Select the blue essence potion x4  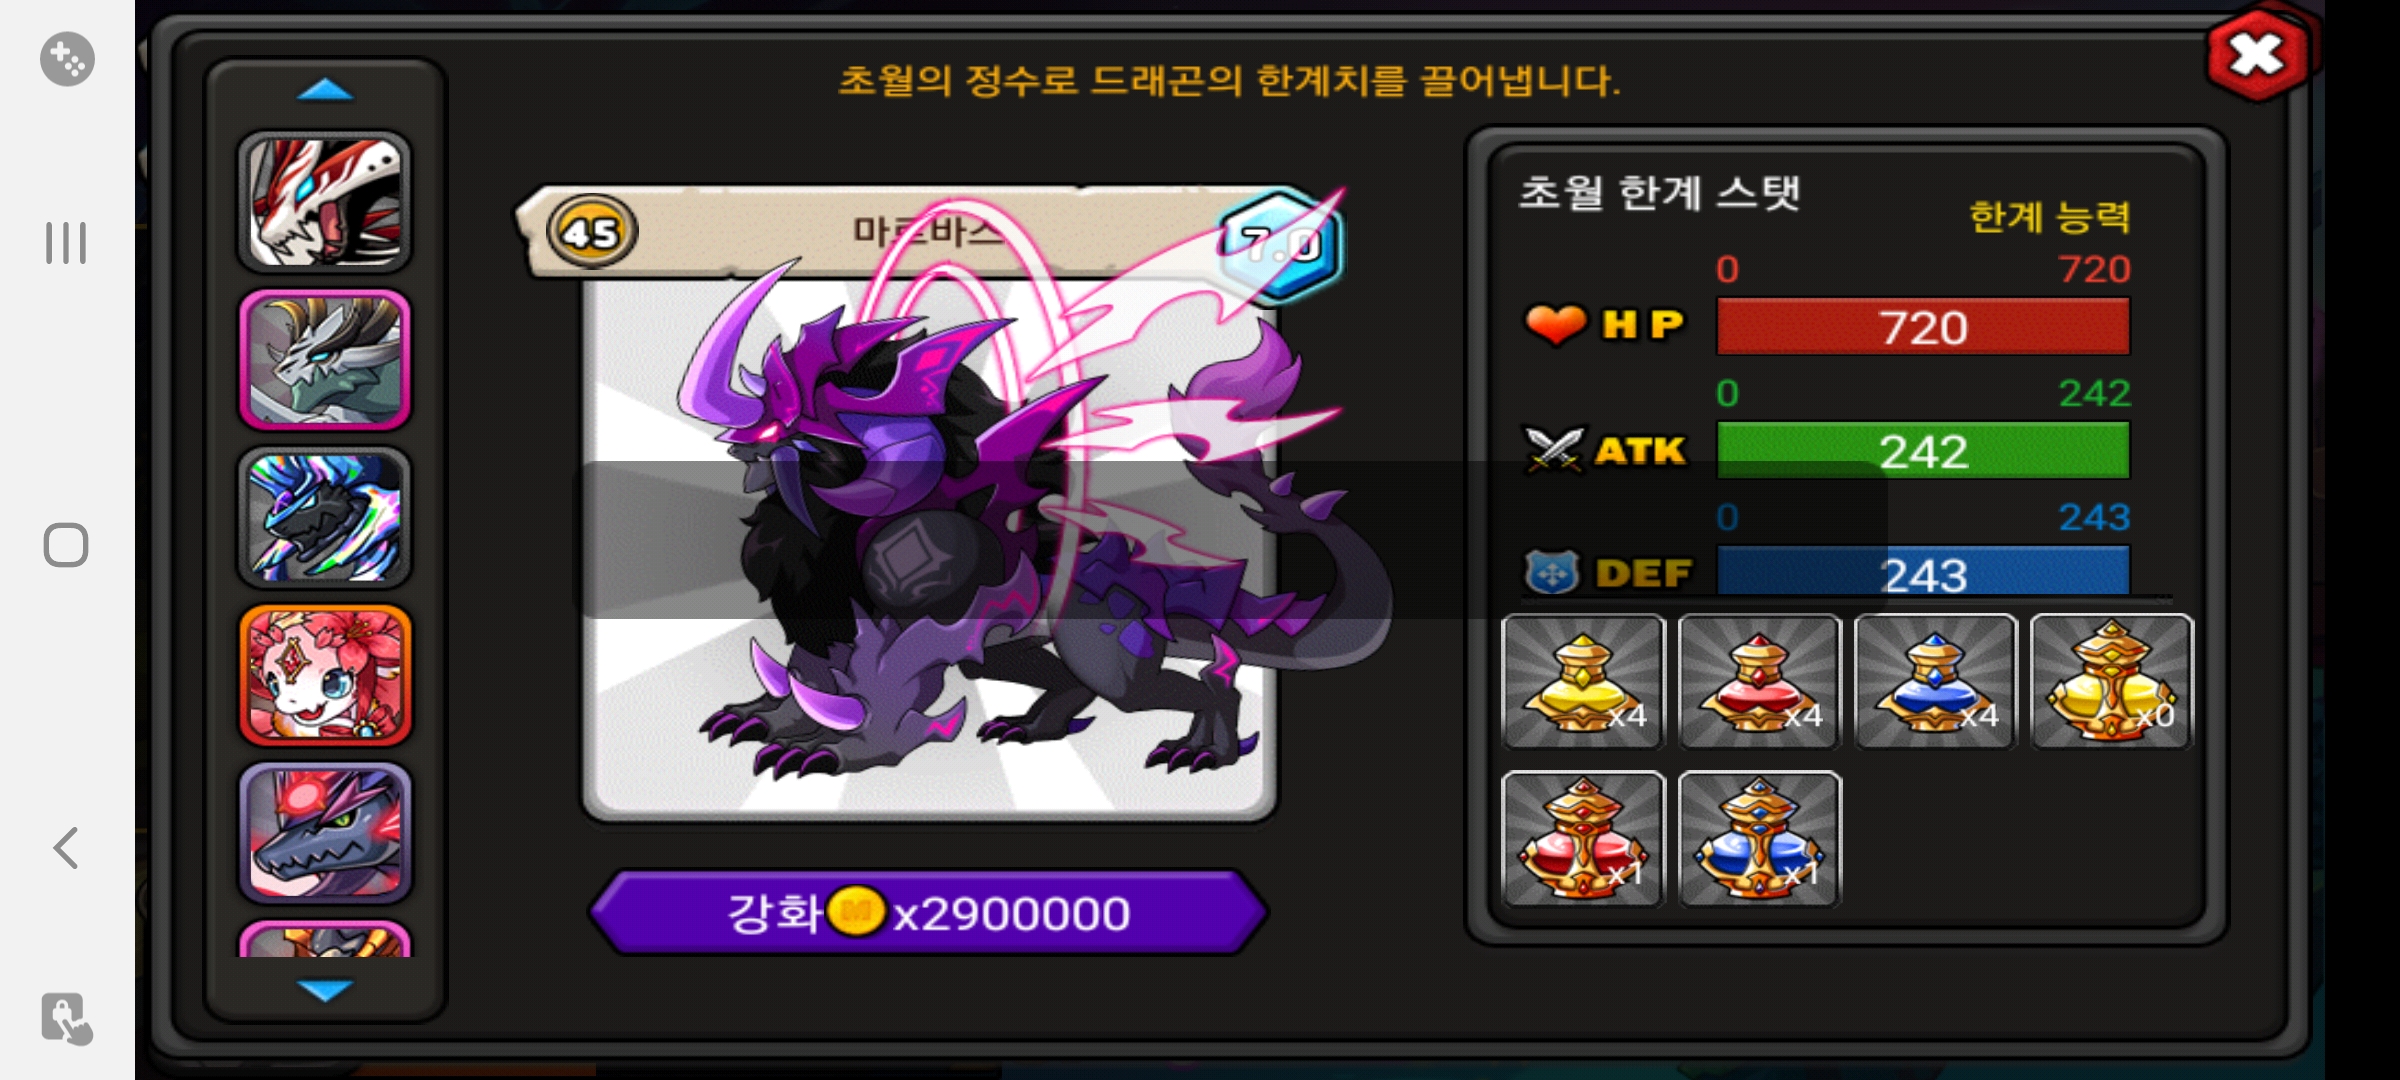coord(1935,681)
